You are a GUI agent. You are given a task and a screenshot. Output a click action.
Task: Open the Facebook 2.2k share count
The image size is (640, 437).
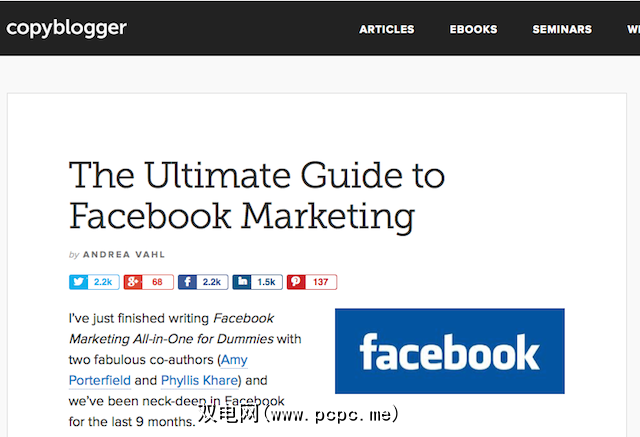coord(212,282)
